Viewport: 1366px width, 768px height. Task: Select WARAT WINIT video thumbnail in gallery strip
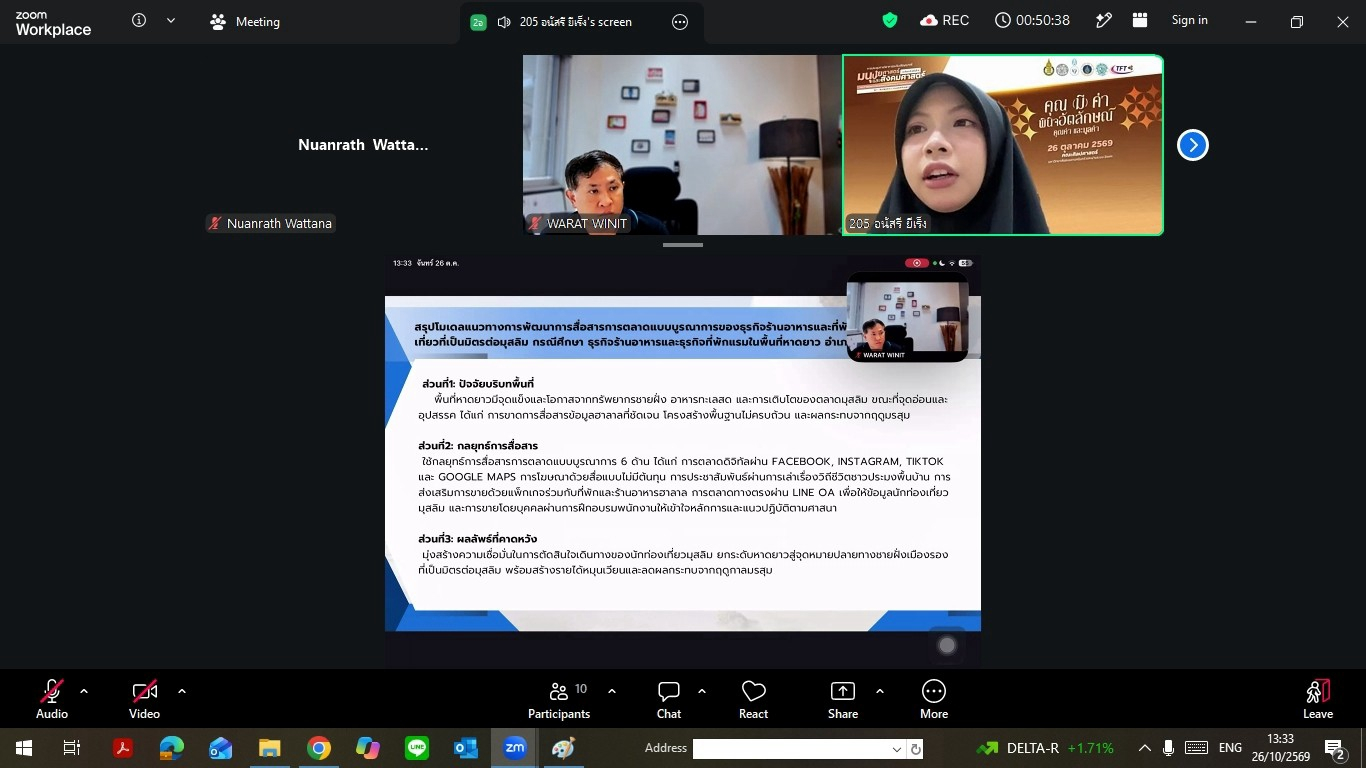682,145
